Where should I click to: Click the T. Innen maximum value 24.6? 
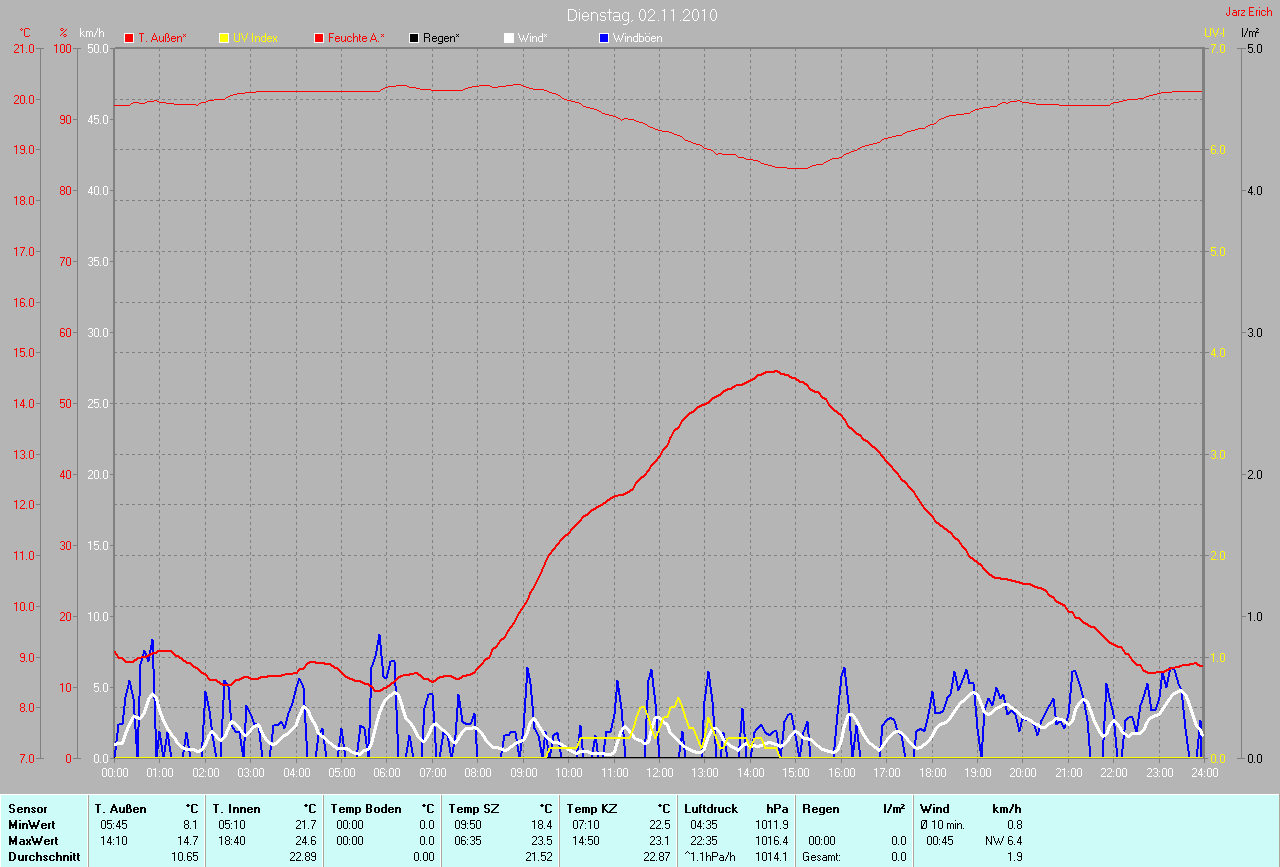click(306, 841)
